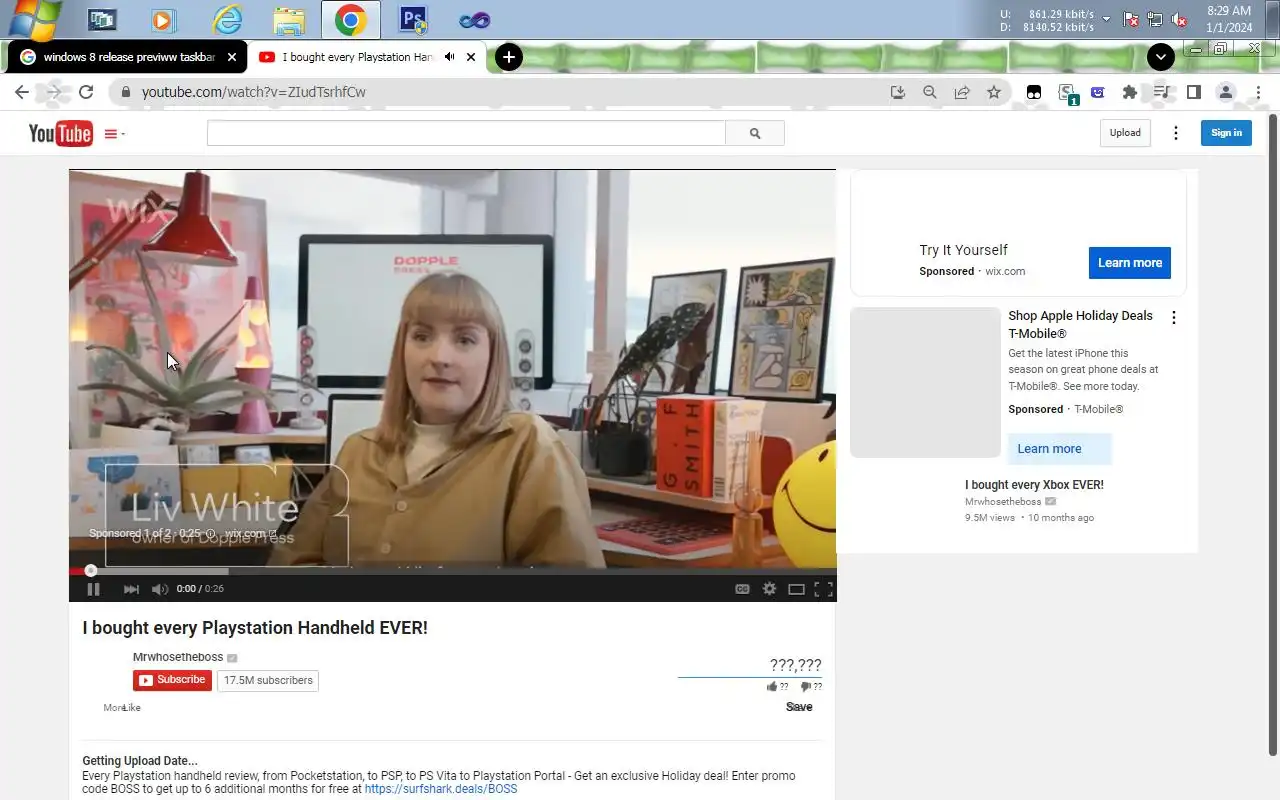Open a new tab with plus button
This screenshot has height=800, width=1280.
(x=509, y=57)
